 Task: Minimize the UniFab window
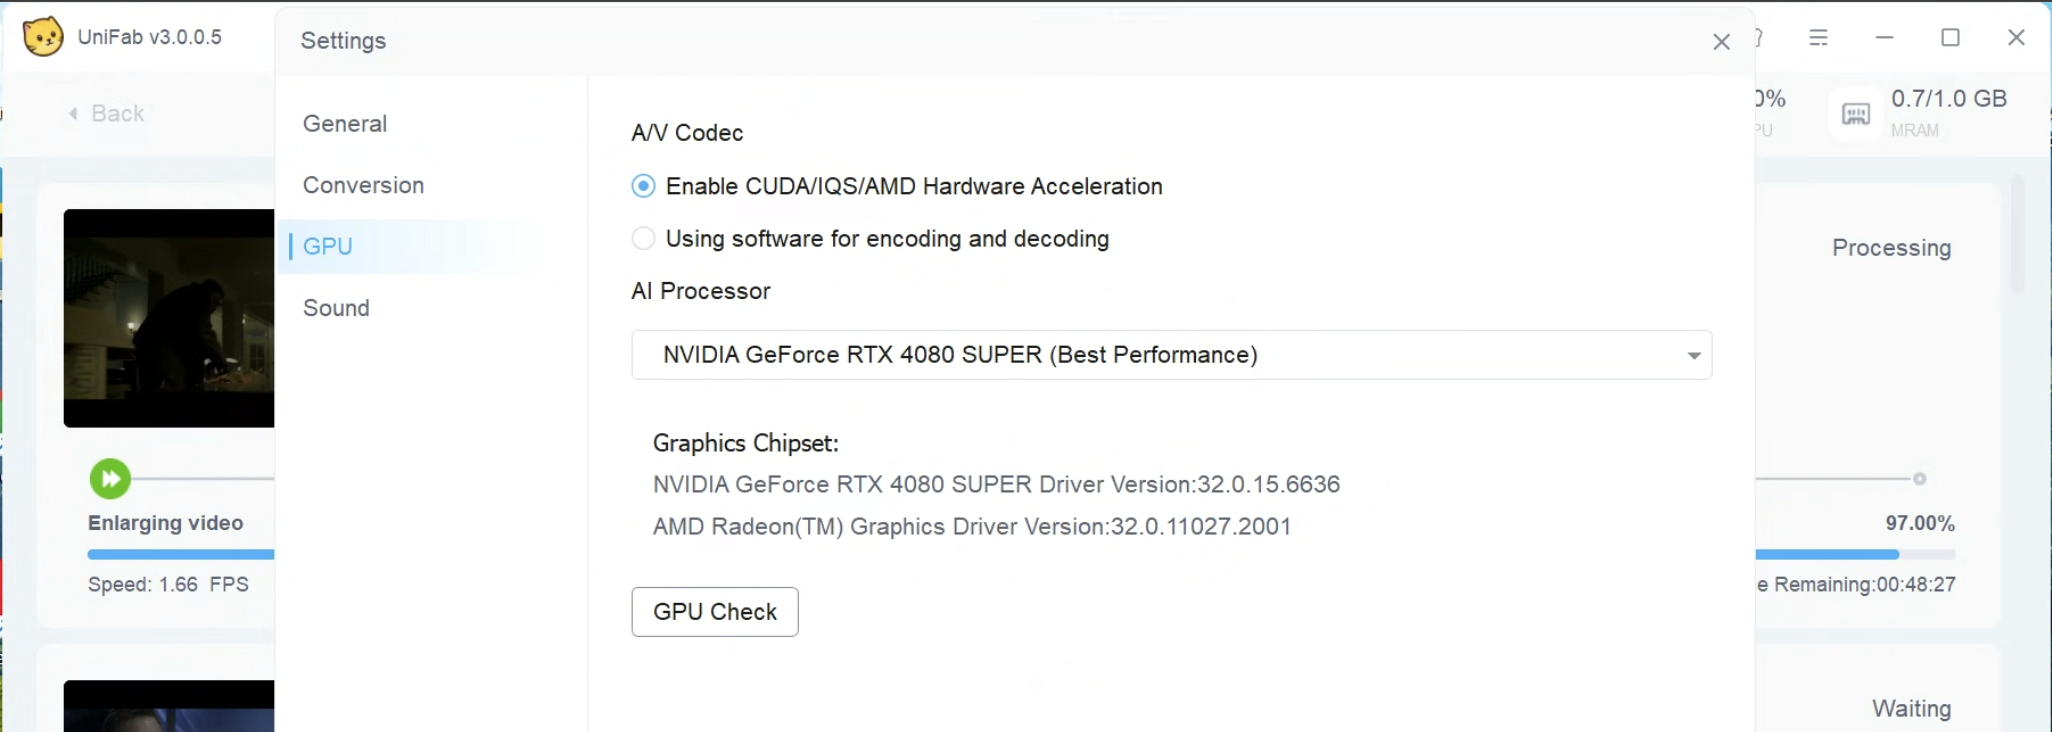pos(1885,38)
